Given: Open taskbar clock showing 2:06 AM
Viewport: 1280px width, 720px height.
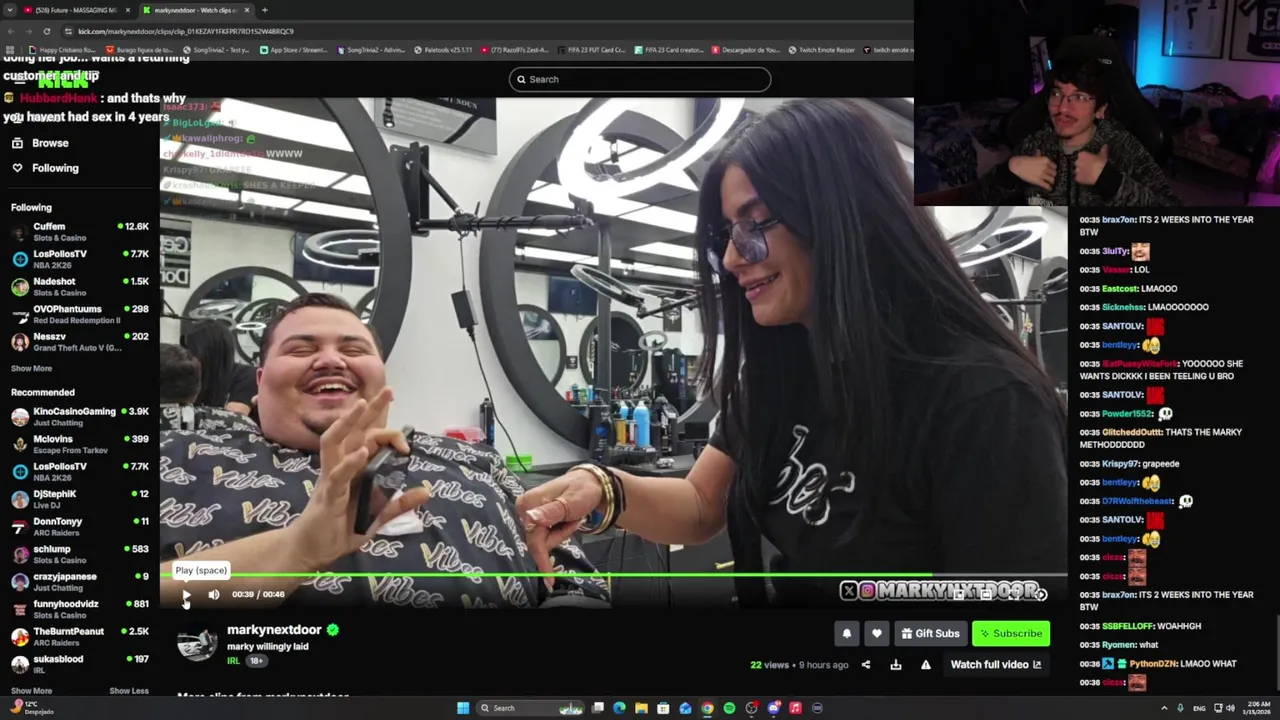Looking at the screenshot, I should (1258, 708).
